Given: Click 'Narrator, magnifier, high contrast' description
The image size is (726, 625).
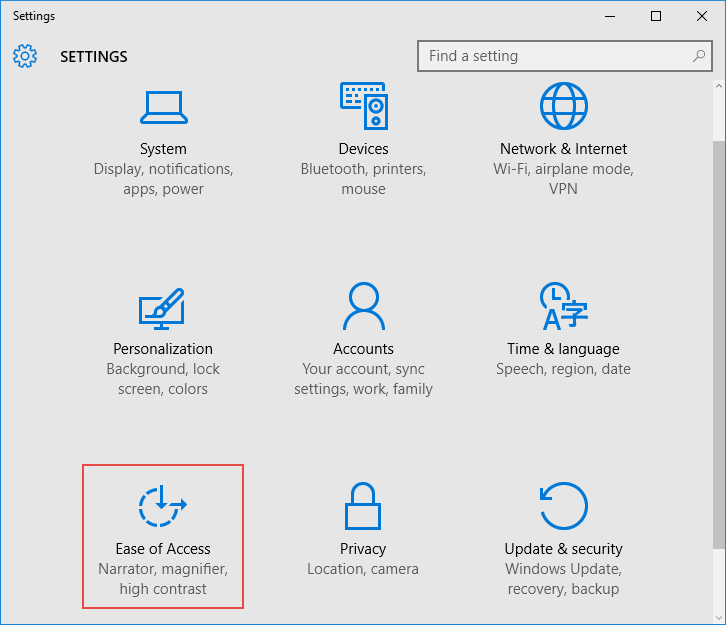Looking at the screenshot, I should coord(163,579).
